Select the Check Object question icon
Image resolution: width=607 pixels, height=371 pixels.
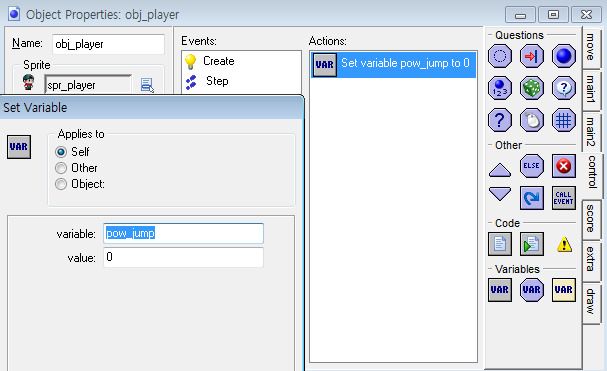point(564,56)
